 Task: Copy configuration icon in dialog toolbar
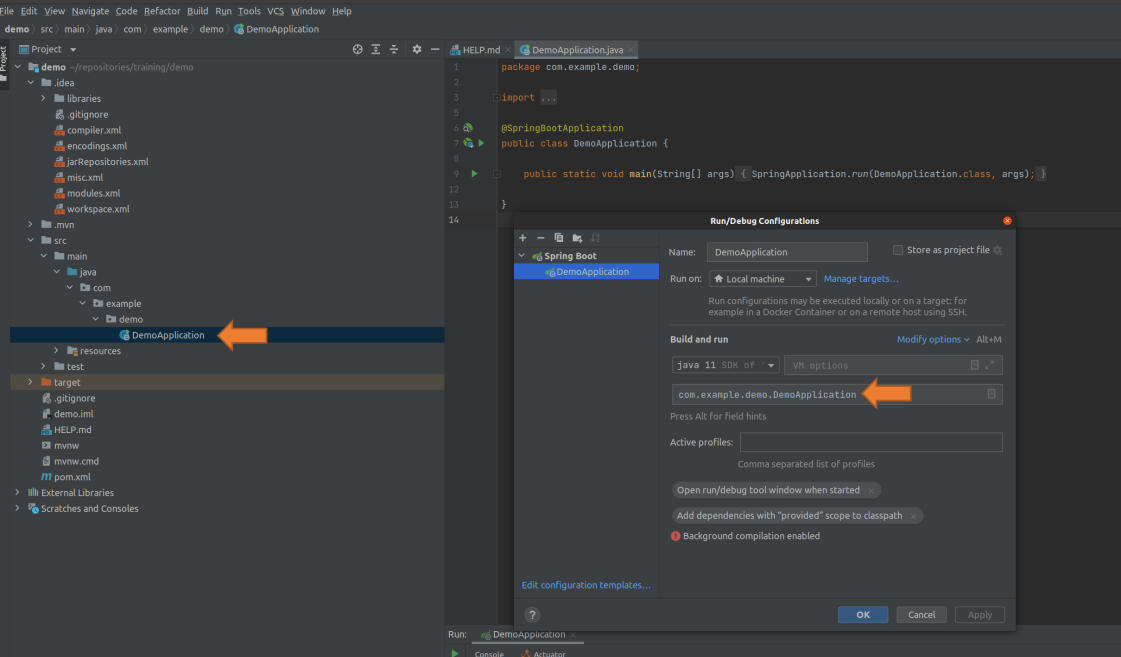[559, 238]
